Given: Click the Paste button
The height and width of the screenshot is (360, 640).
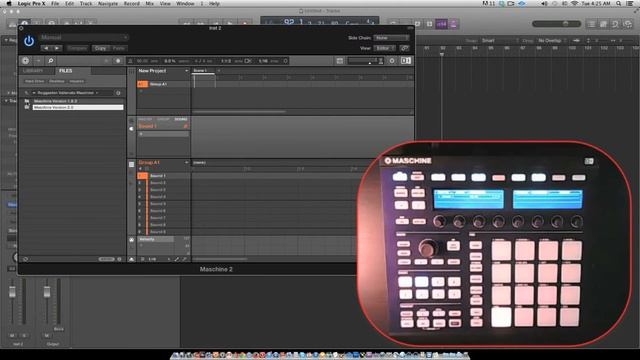Looking at the screenshot, I should (119, 48).
